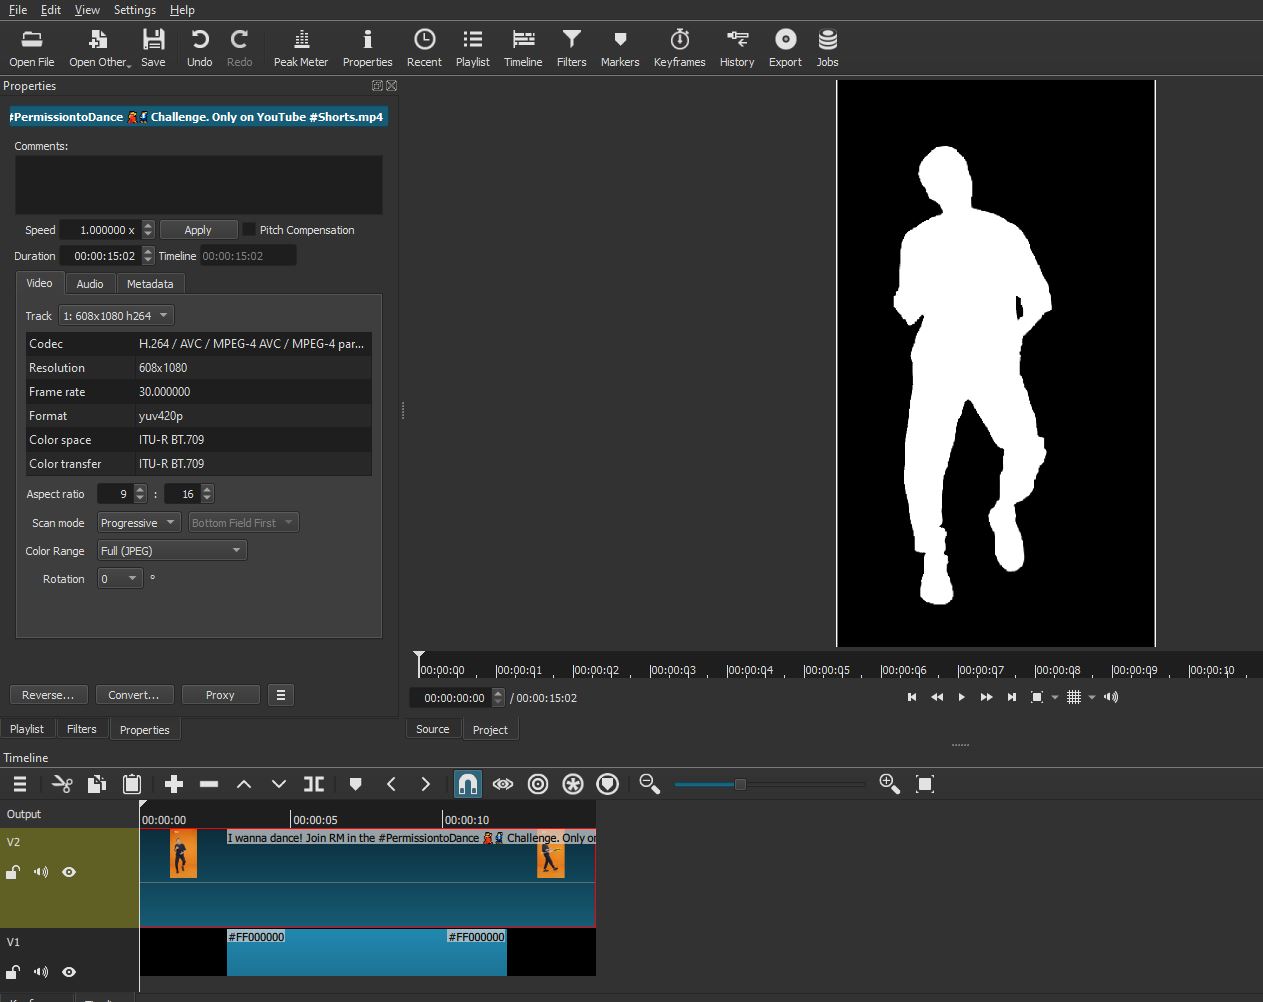Click the Peak Meter toolbar icon
Viewport: 1263px width, 1002px height.
pos(300,47)
